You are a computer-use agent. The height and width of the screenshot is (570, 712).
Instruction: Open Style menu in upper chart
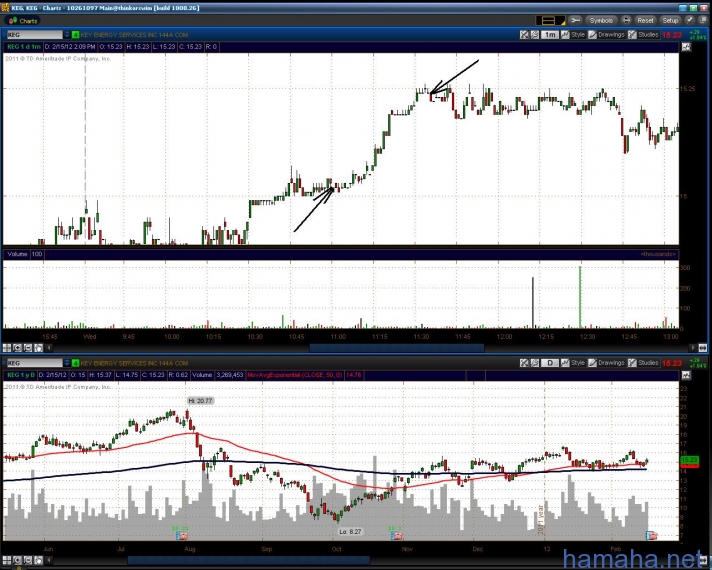pyautogui.click(x=578, y=35)
